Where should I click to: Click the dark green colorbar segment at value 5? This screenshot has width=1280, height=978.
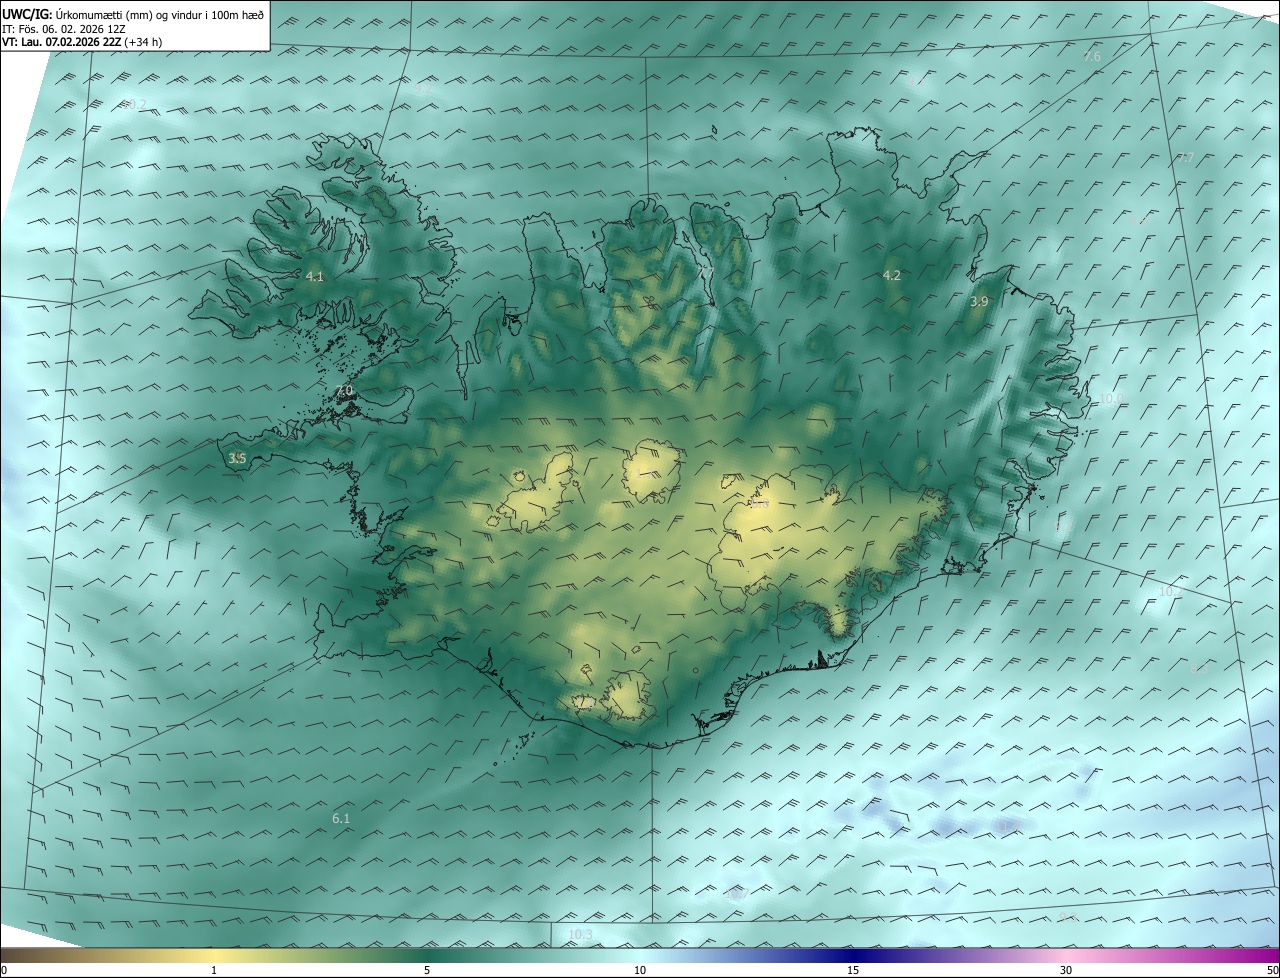pos(427,955)
